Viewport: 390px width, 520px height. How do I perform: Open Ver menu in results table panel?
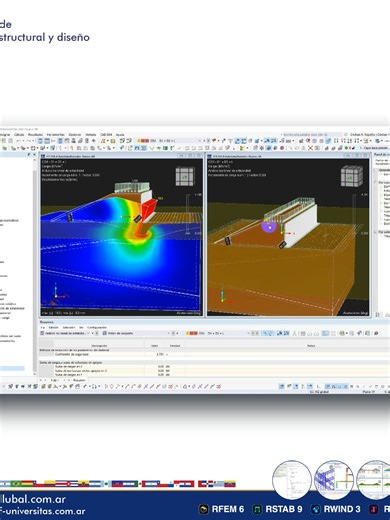tap(81, 327)
